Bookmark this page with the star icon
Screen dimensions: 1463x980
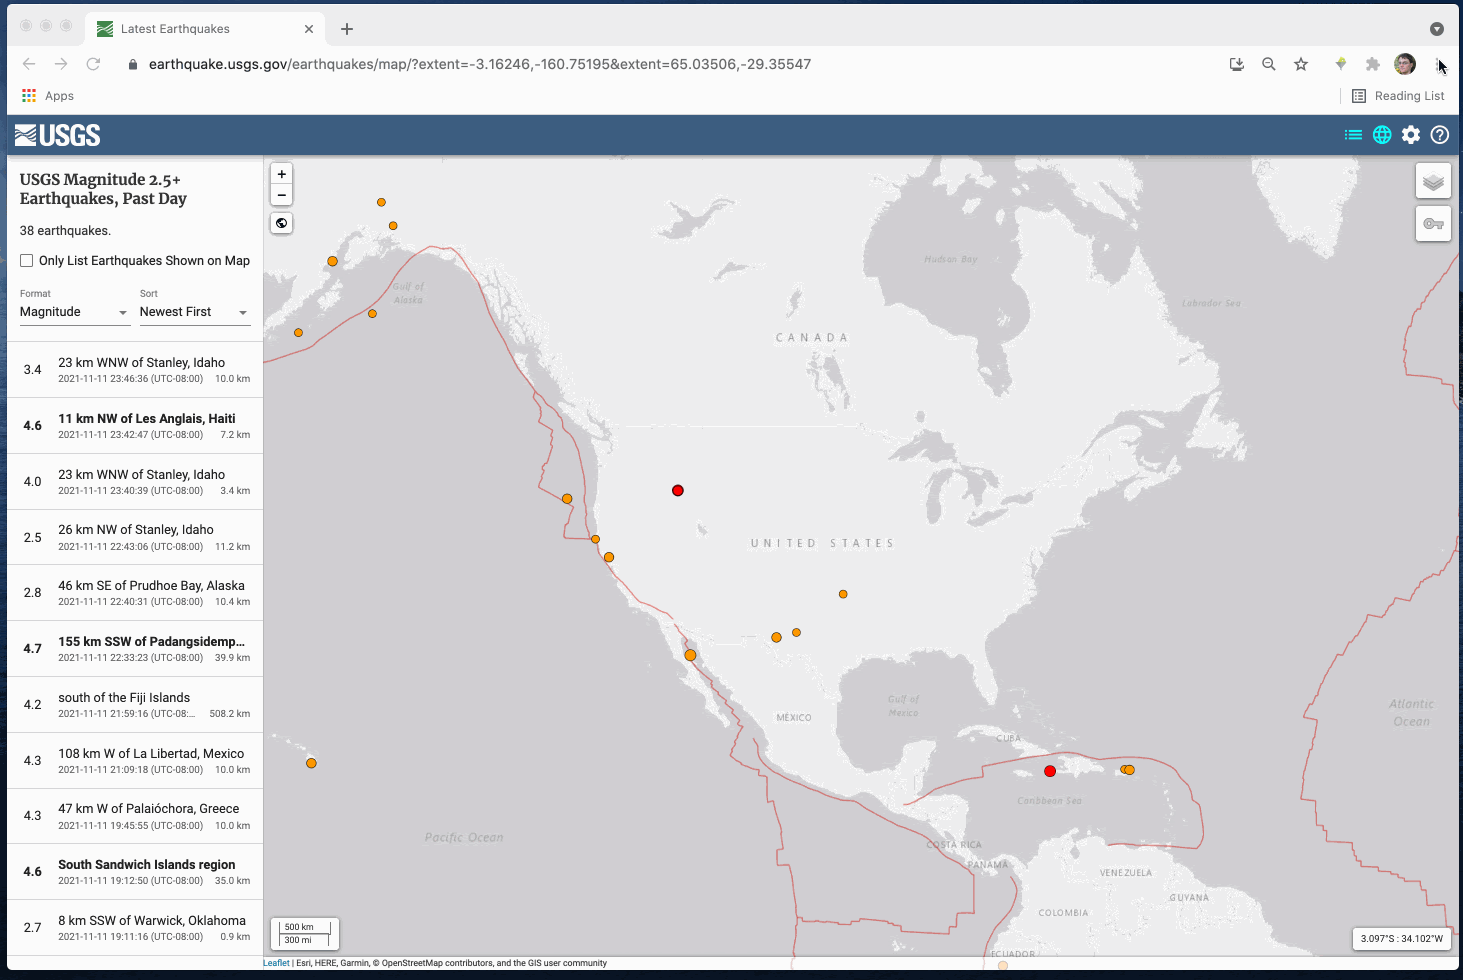(1301, 64)
